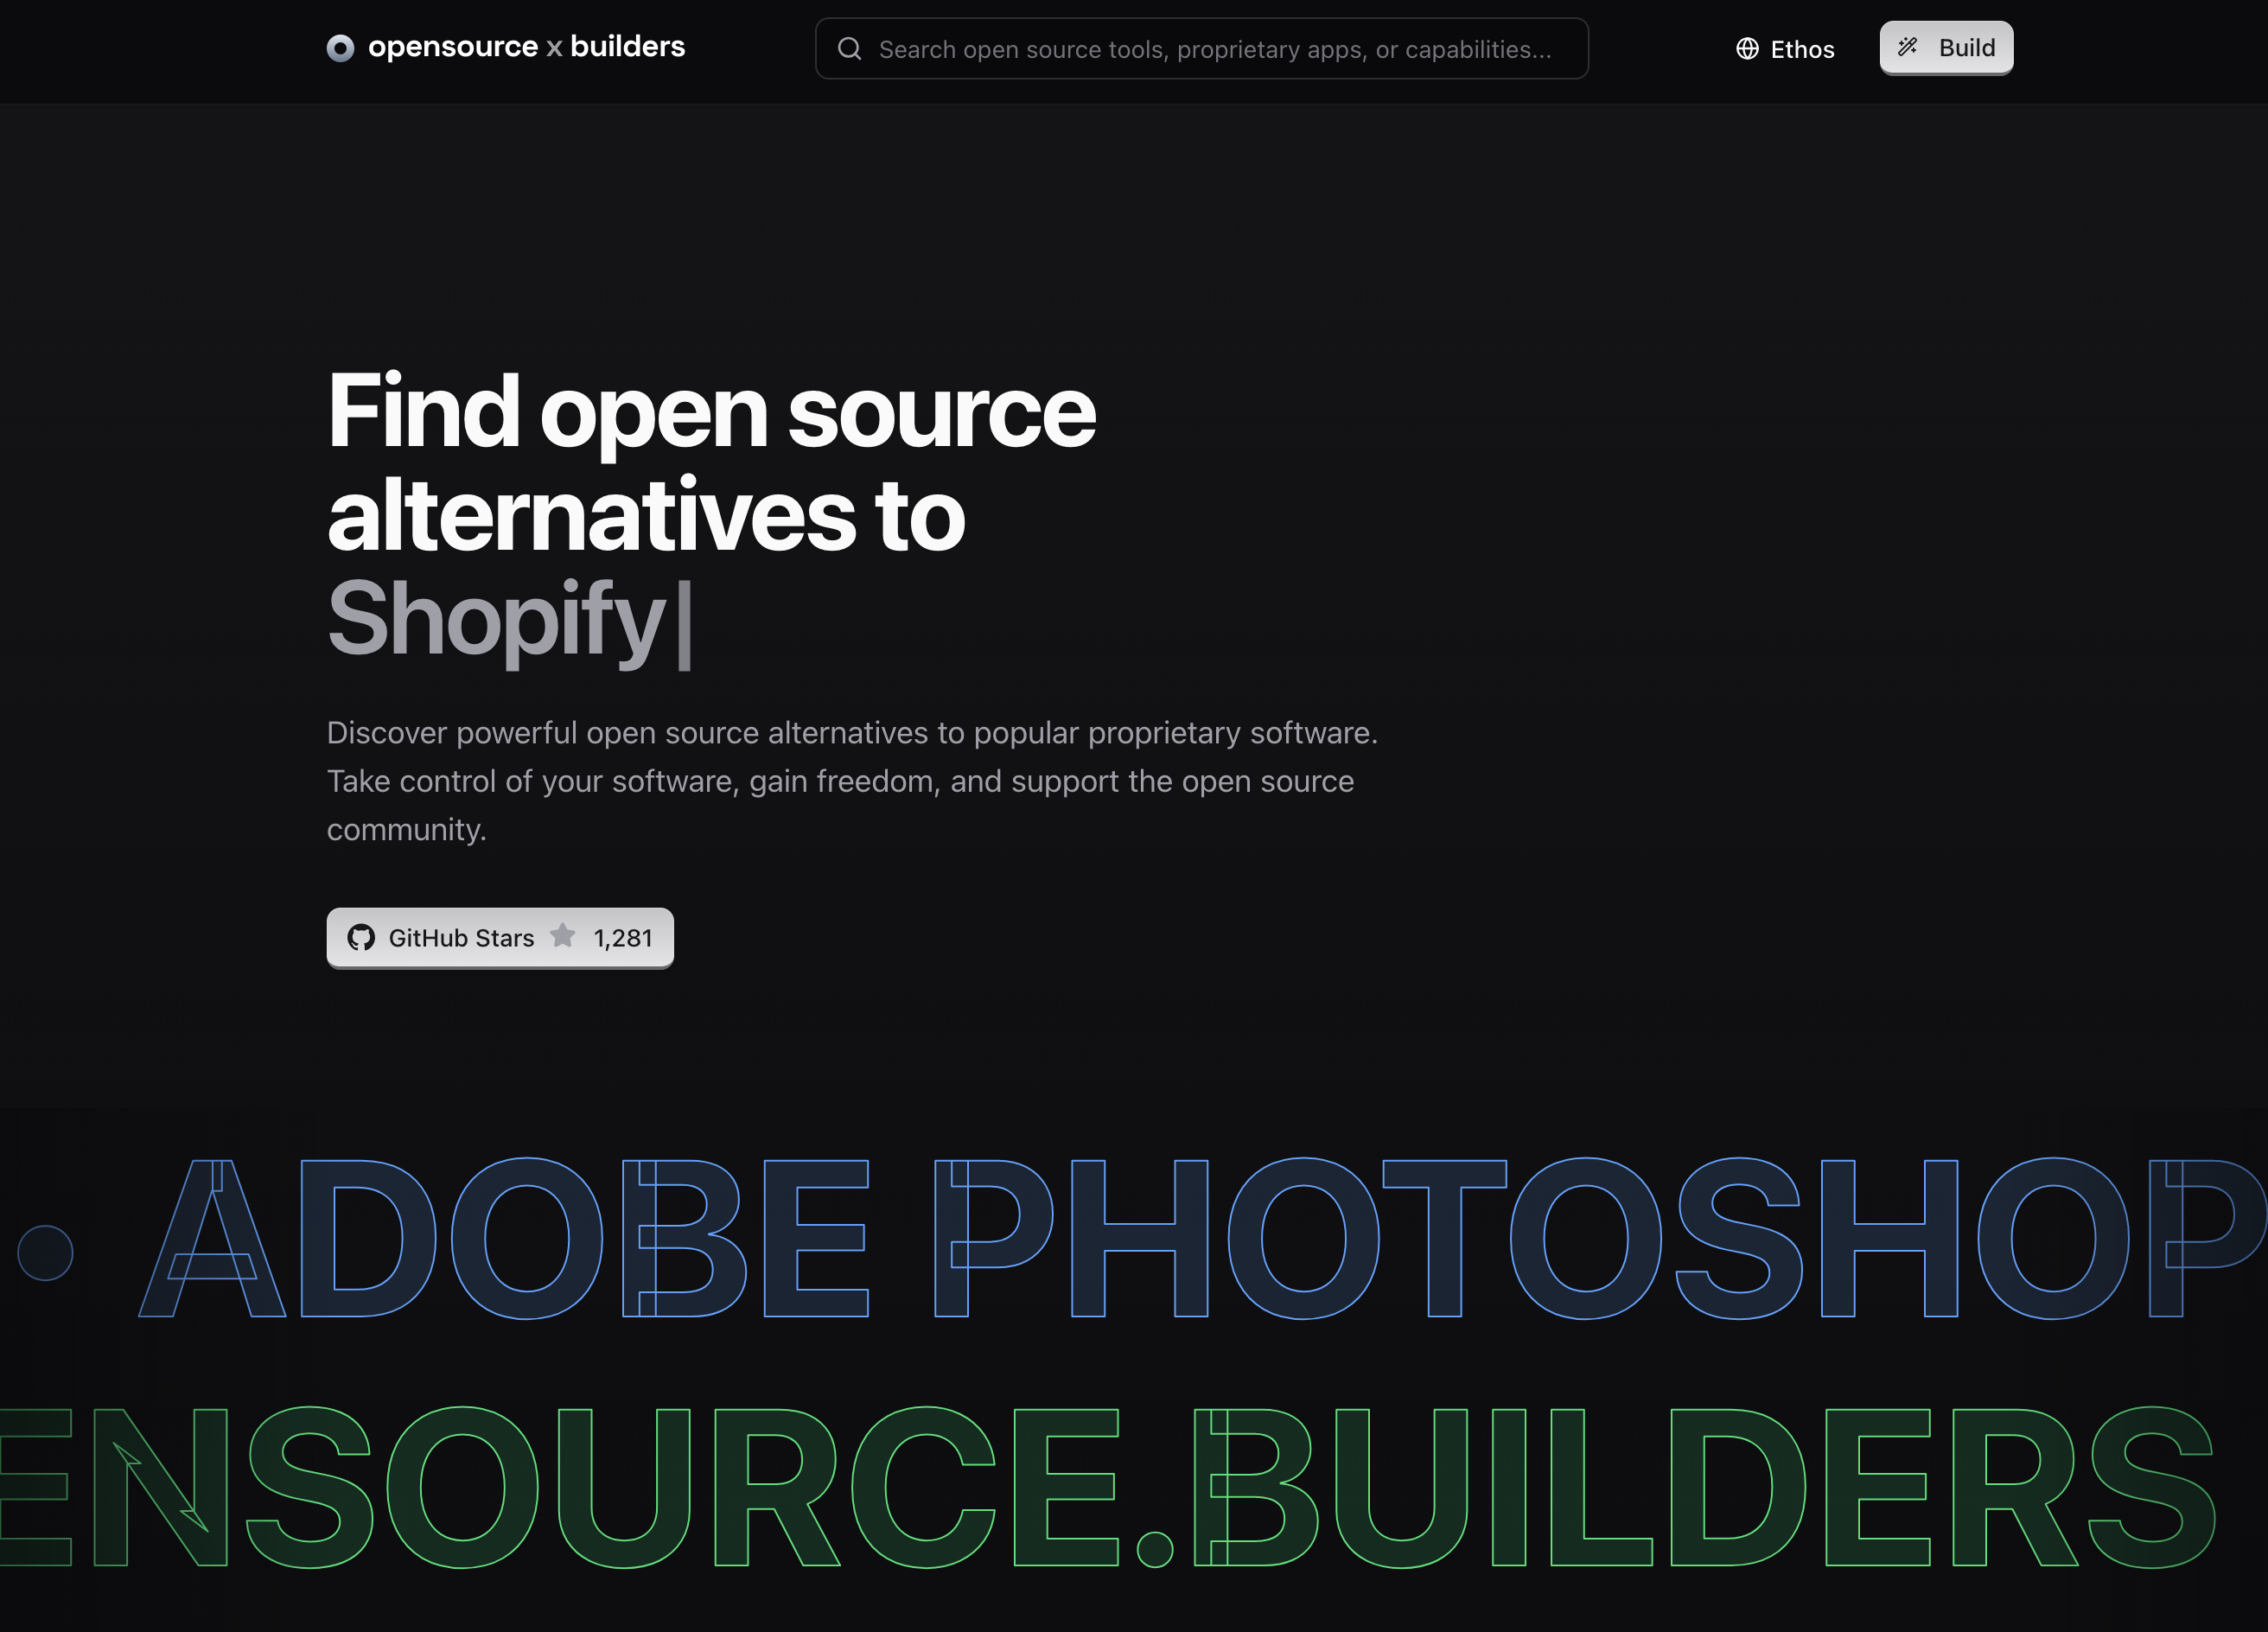Click inside the search input field
The width and height of the screenshot is (2268, 1632).
(1200, 48)
